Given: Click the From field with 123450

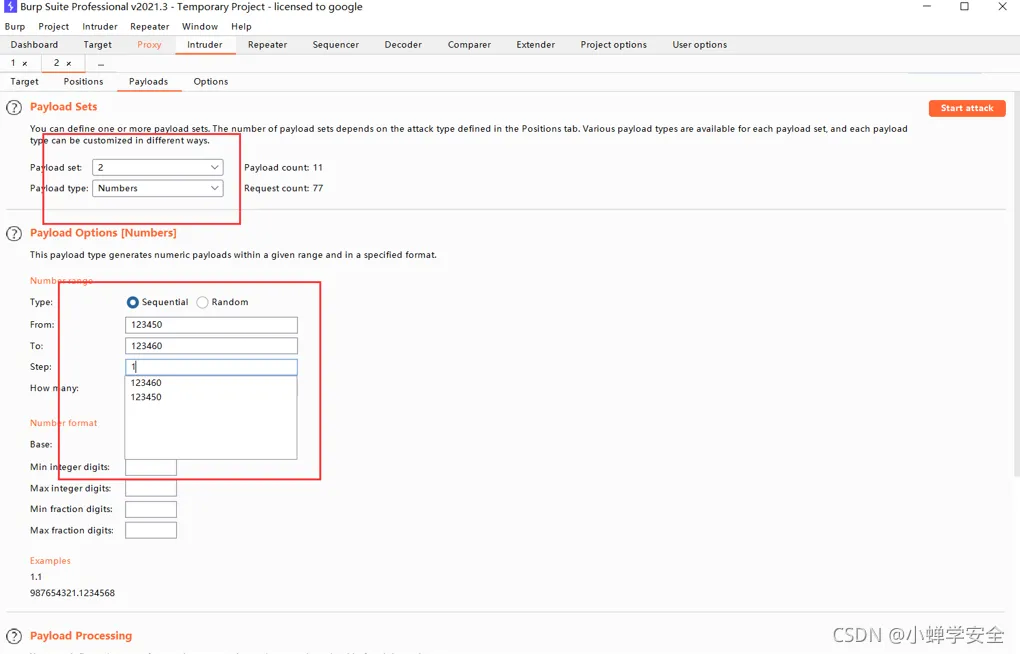Looking at the screenshot, I should pyautogui.click(x=211, y=325).
